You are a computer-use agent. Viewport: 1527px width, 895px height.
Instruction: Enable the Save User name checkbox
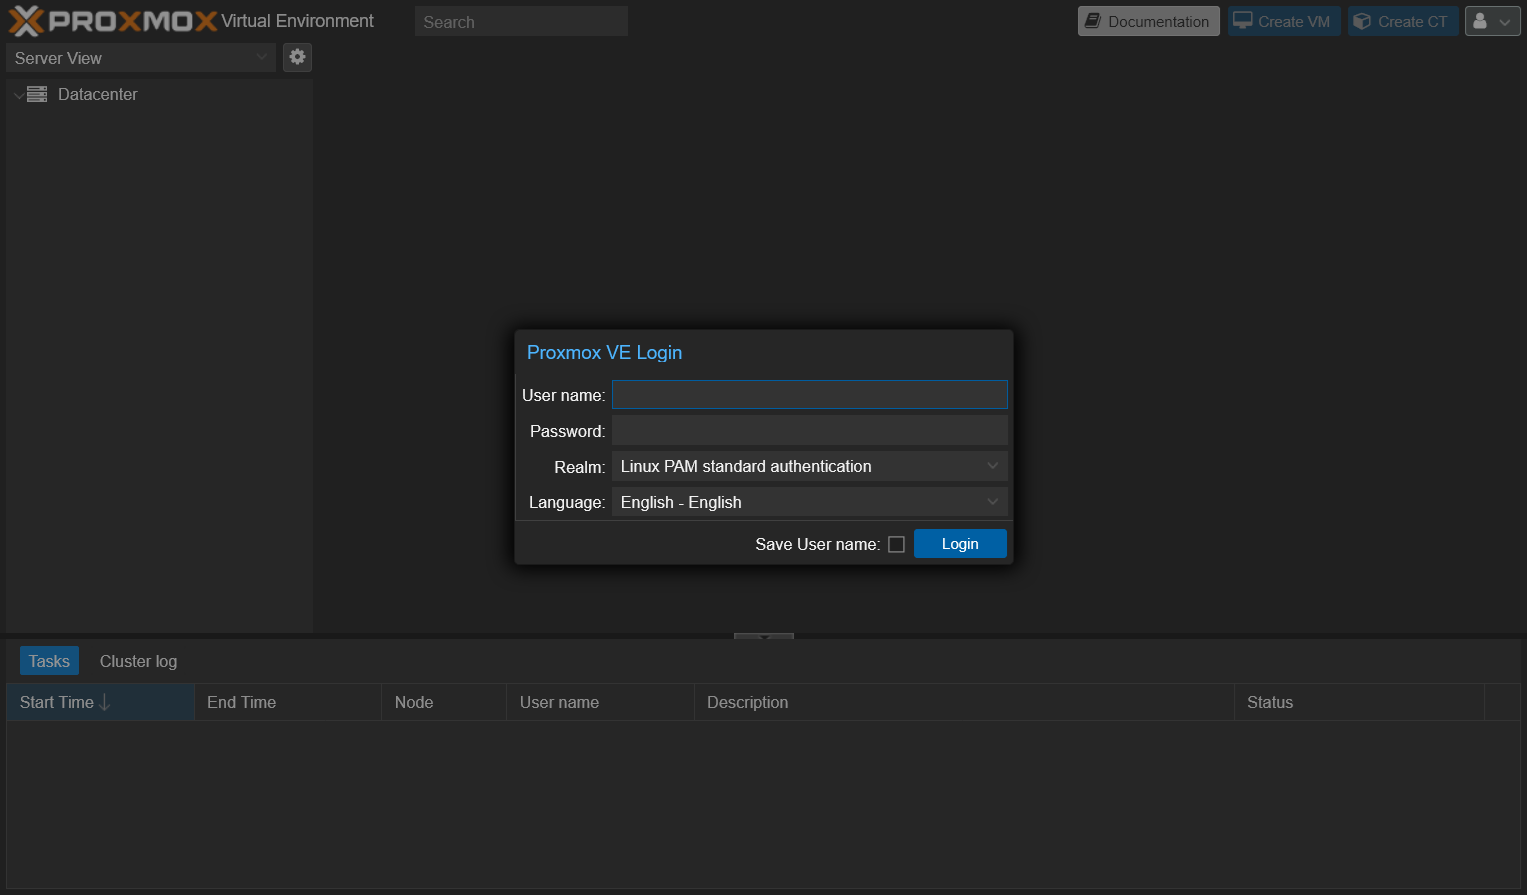(896, 543)
